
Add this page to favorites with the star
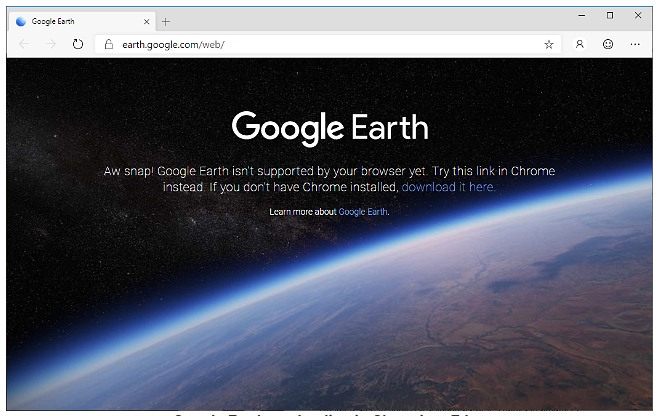(549, 45)
